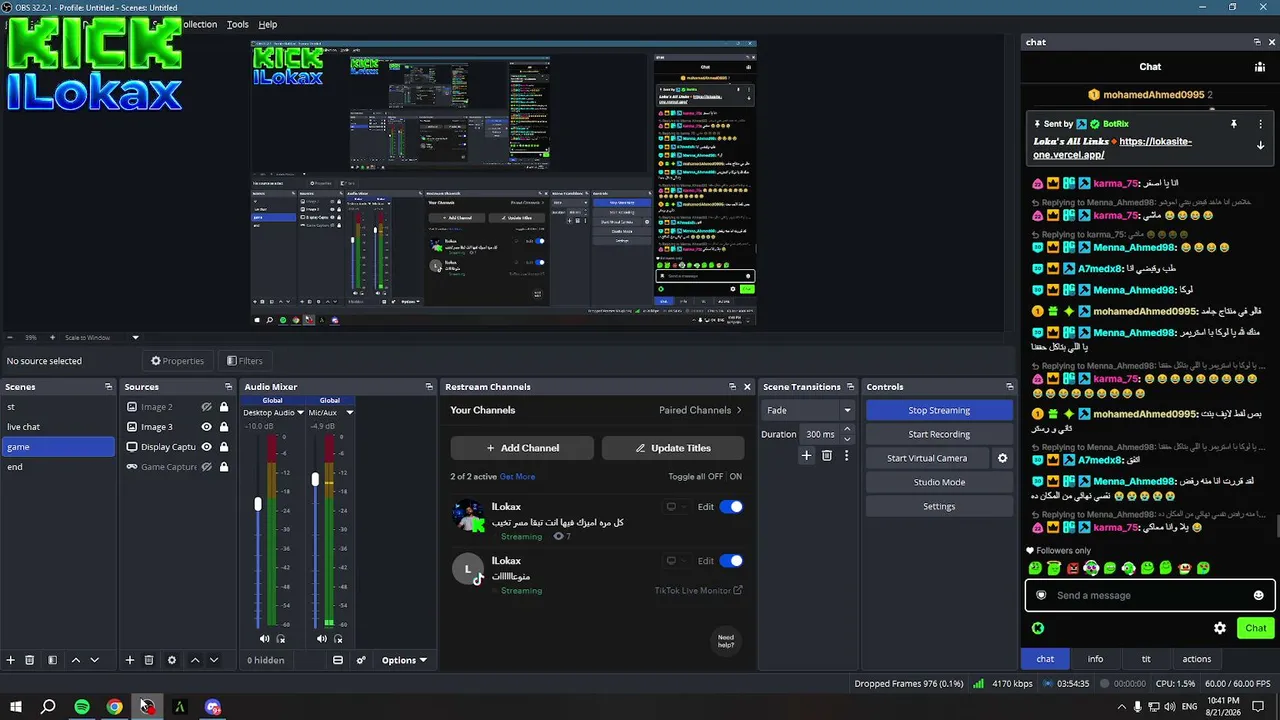Open source properties gear in Sources panel
Viewport: 1280px width, 720px height.
pyautogui.click(x=172, y=660)
